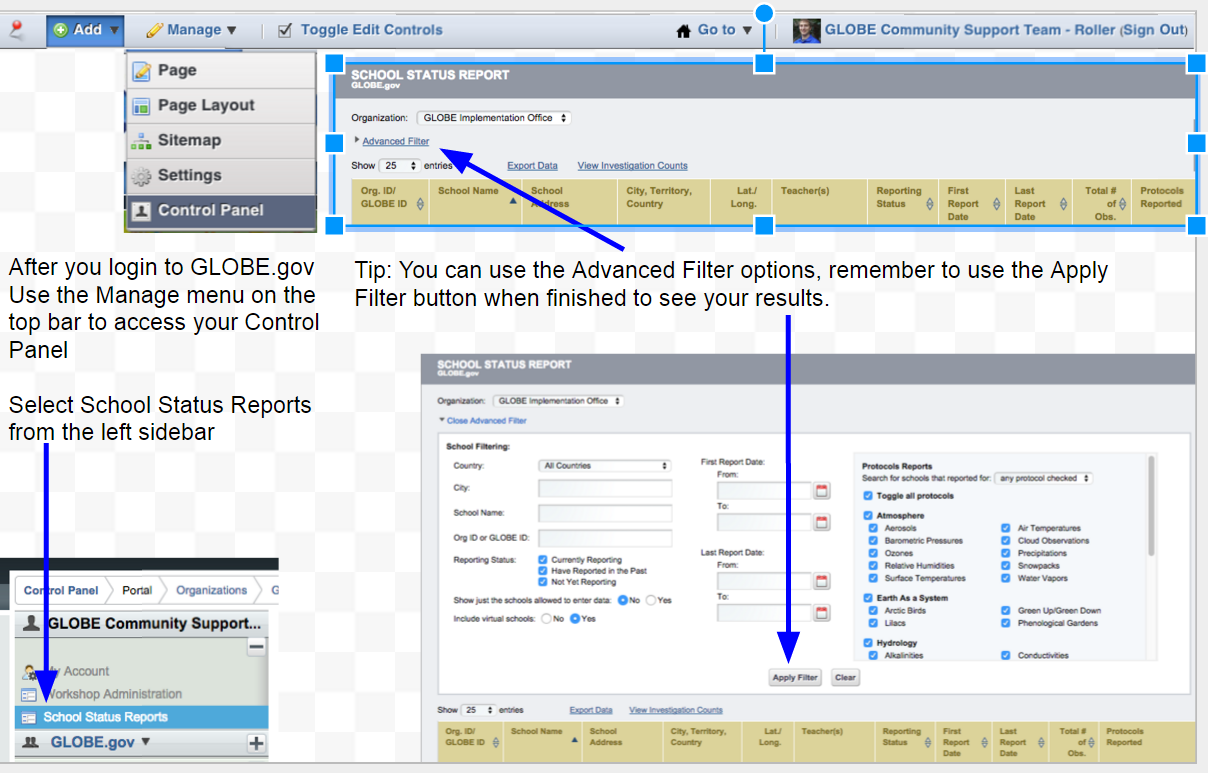Click the School Name filter input field
This screenshot has width=1208, height=773.
(605, 513)
